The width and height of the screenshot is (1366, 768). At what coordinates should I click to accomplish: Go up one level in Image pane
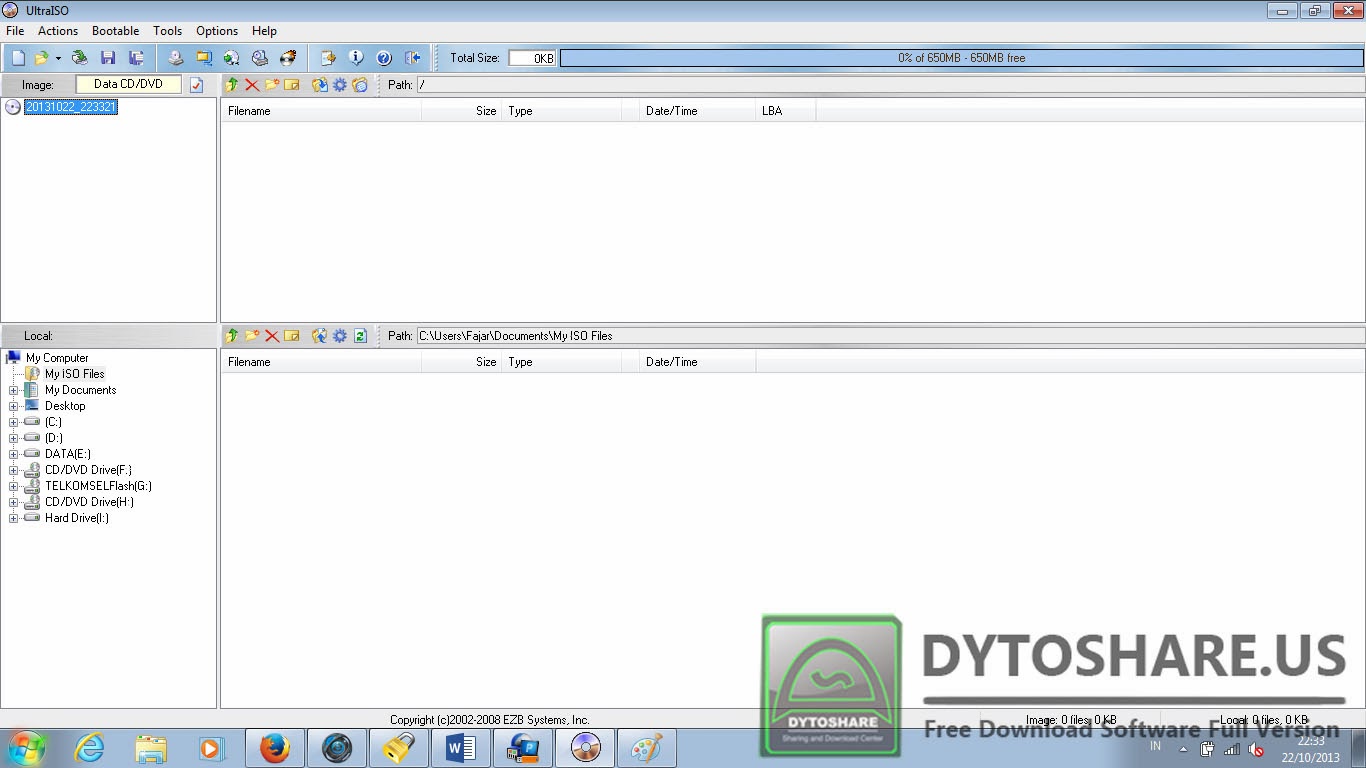point(232,85)
